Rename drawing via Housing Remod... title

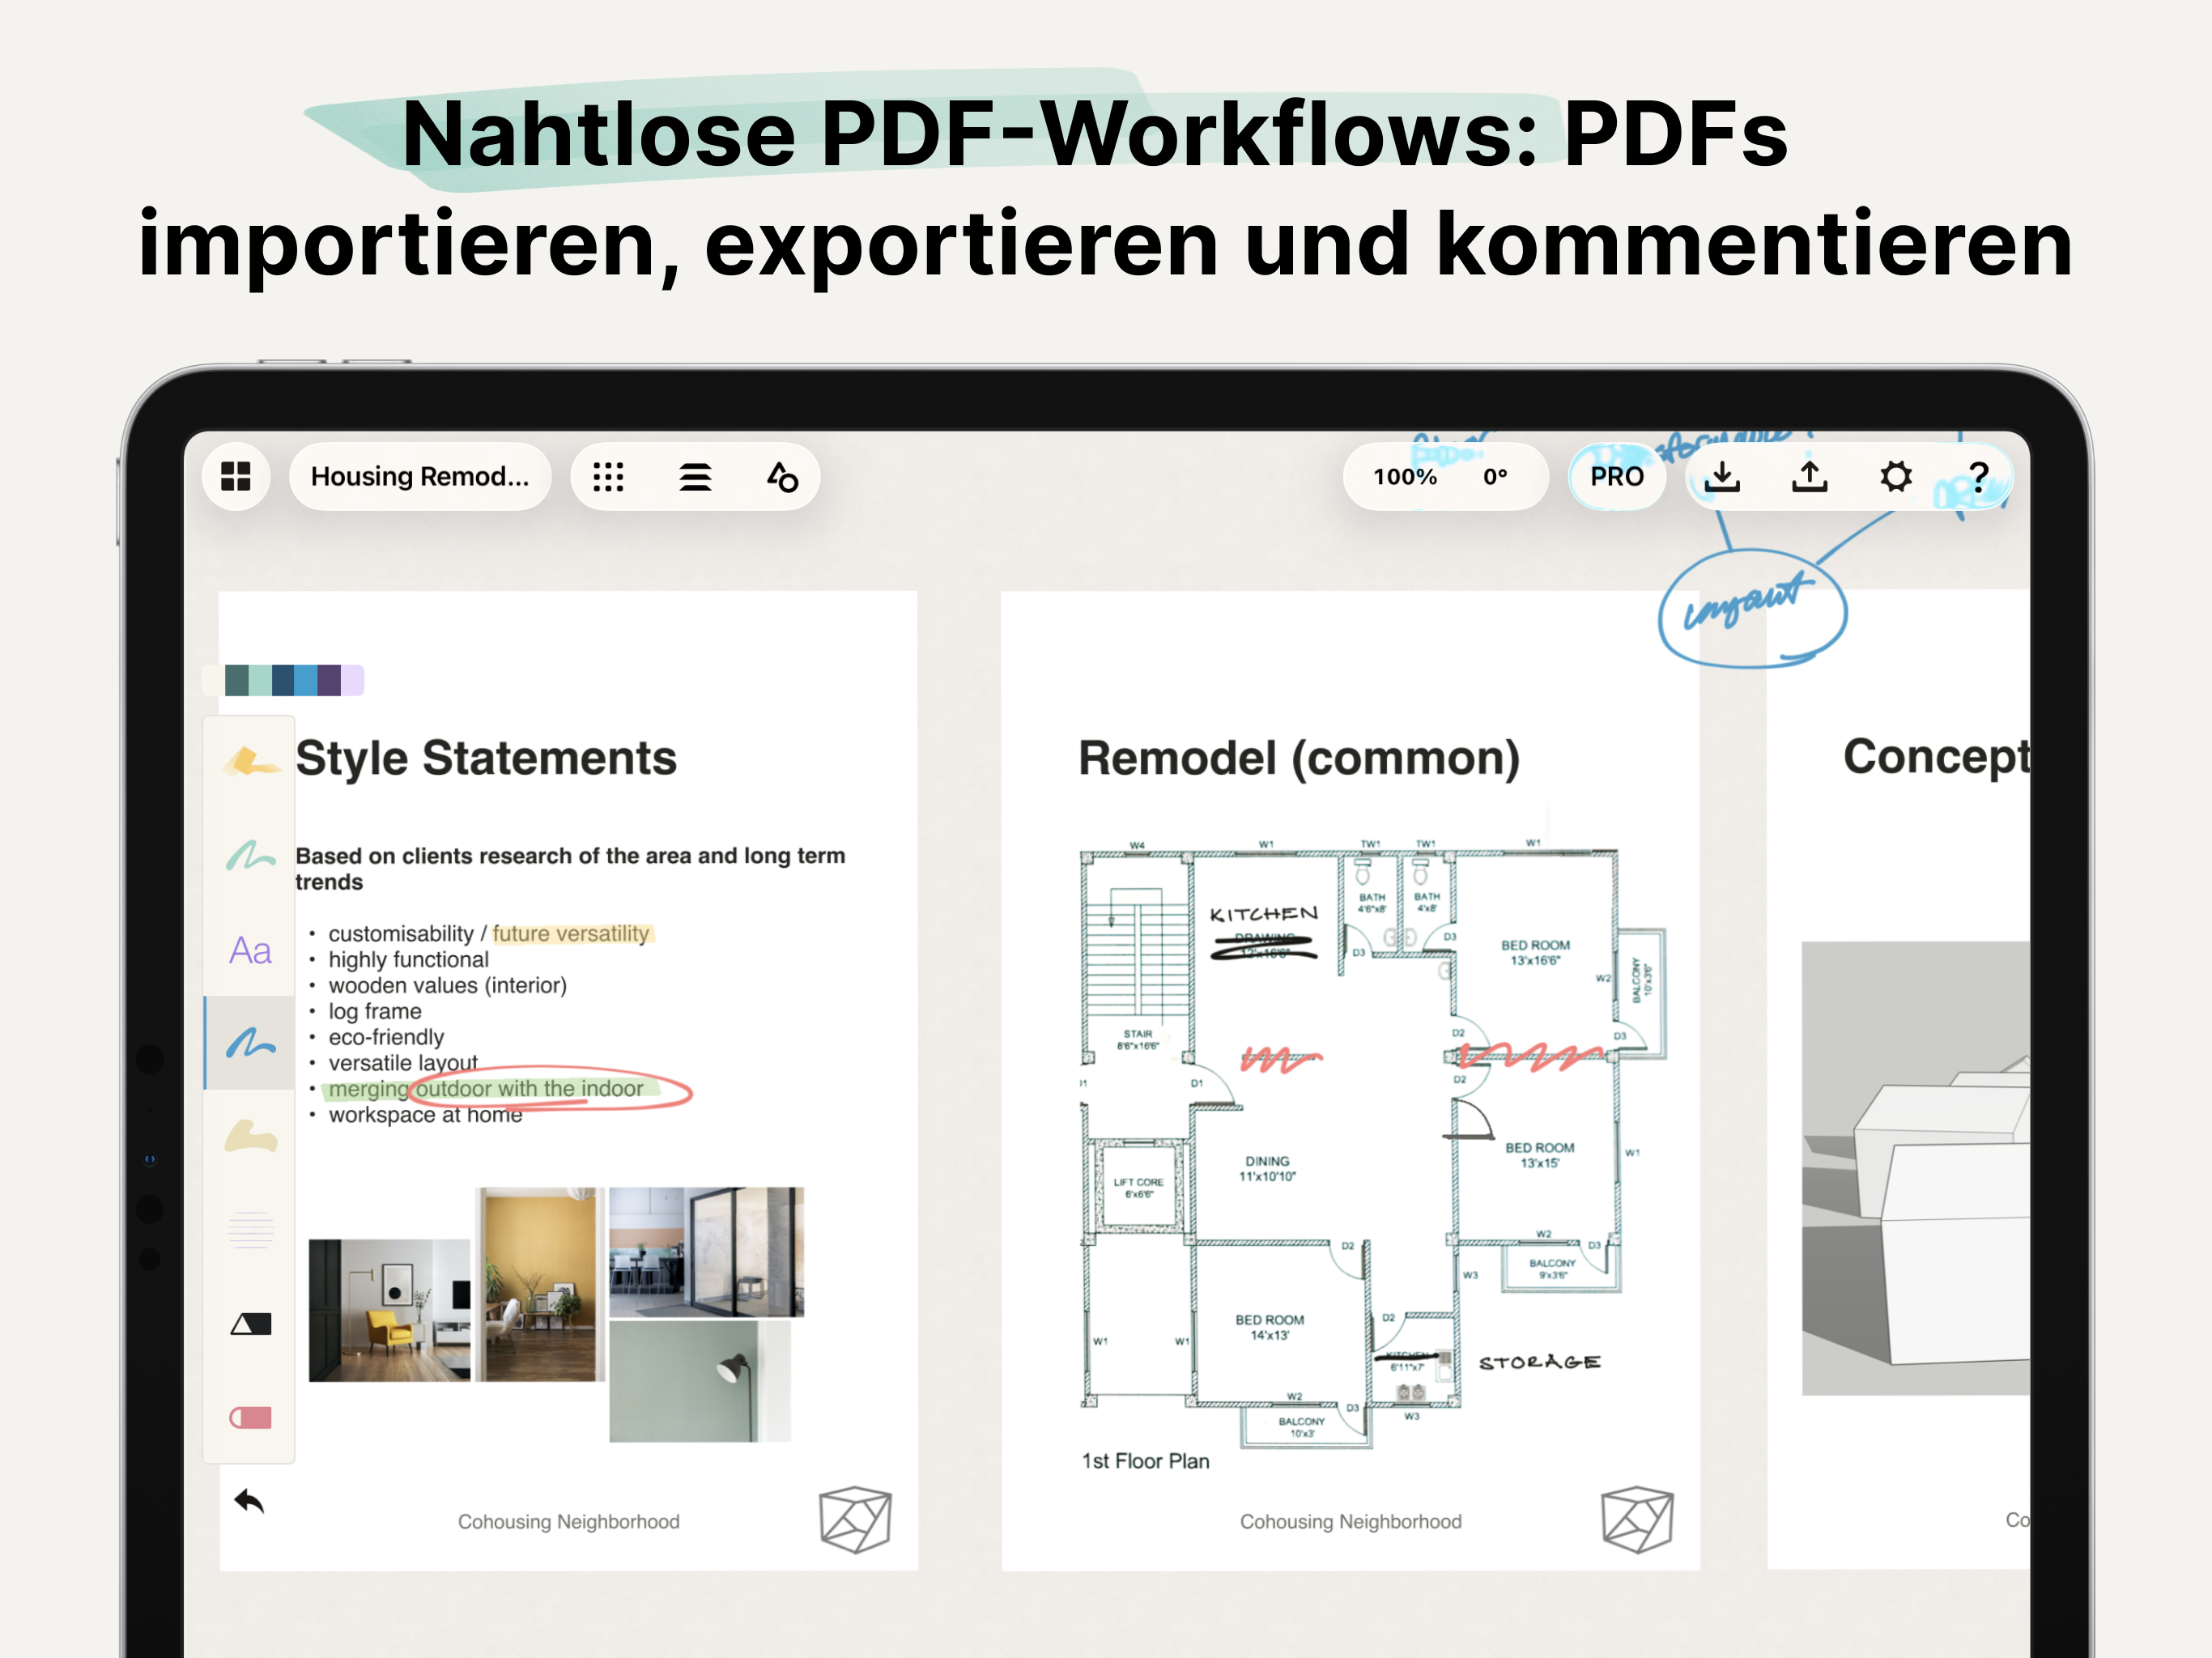[x=420, y=476]
